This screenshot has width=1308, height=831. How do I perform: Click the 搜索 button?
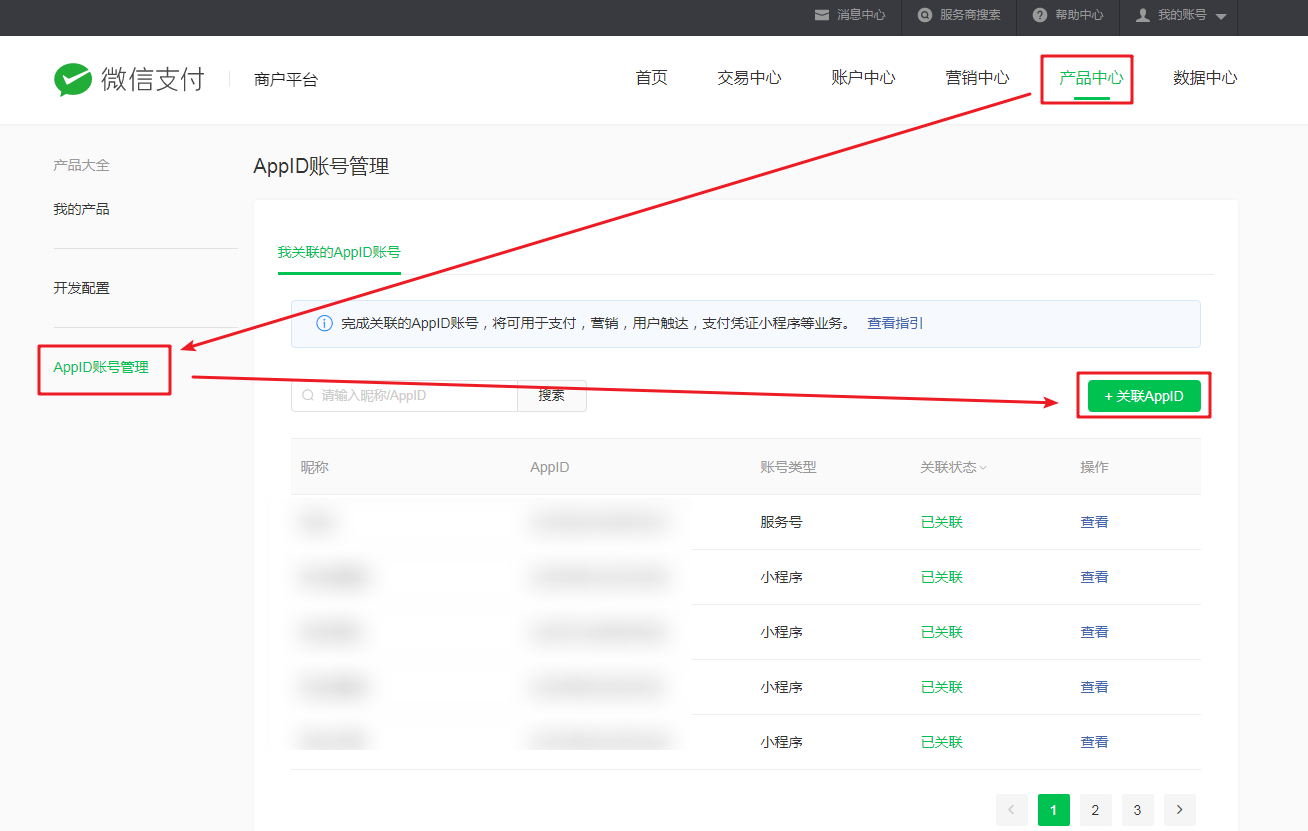(552, 396)
